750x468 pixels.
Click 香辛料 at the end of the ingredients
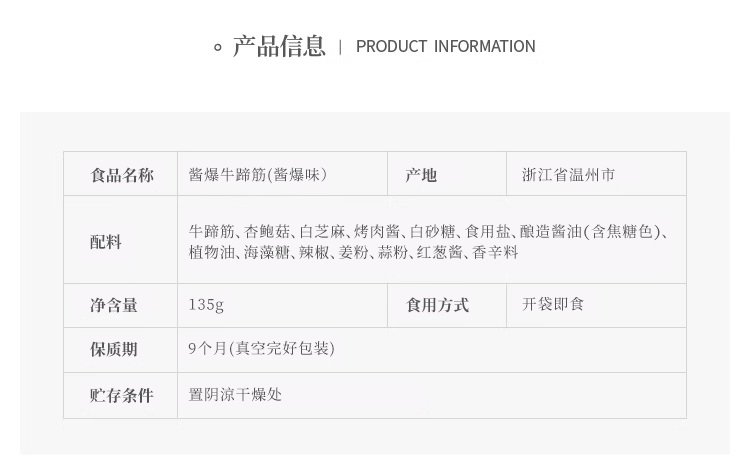496,253
